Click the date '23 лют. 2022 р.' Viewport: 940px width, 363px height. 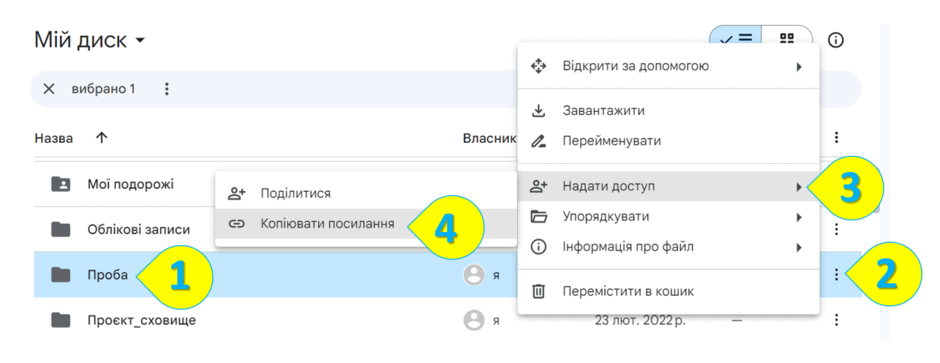tap(640, 320)
